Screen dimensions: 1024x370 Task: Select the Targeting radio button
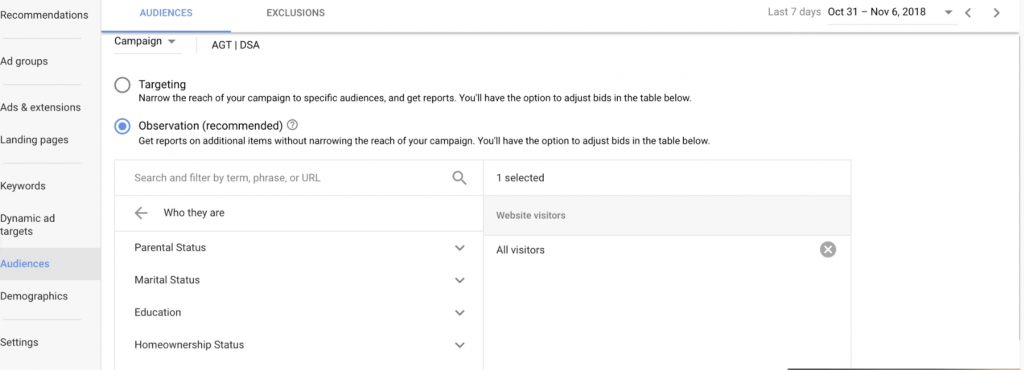point(122,85)
